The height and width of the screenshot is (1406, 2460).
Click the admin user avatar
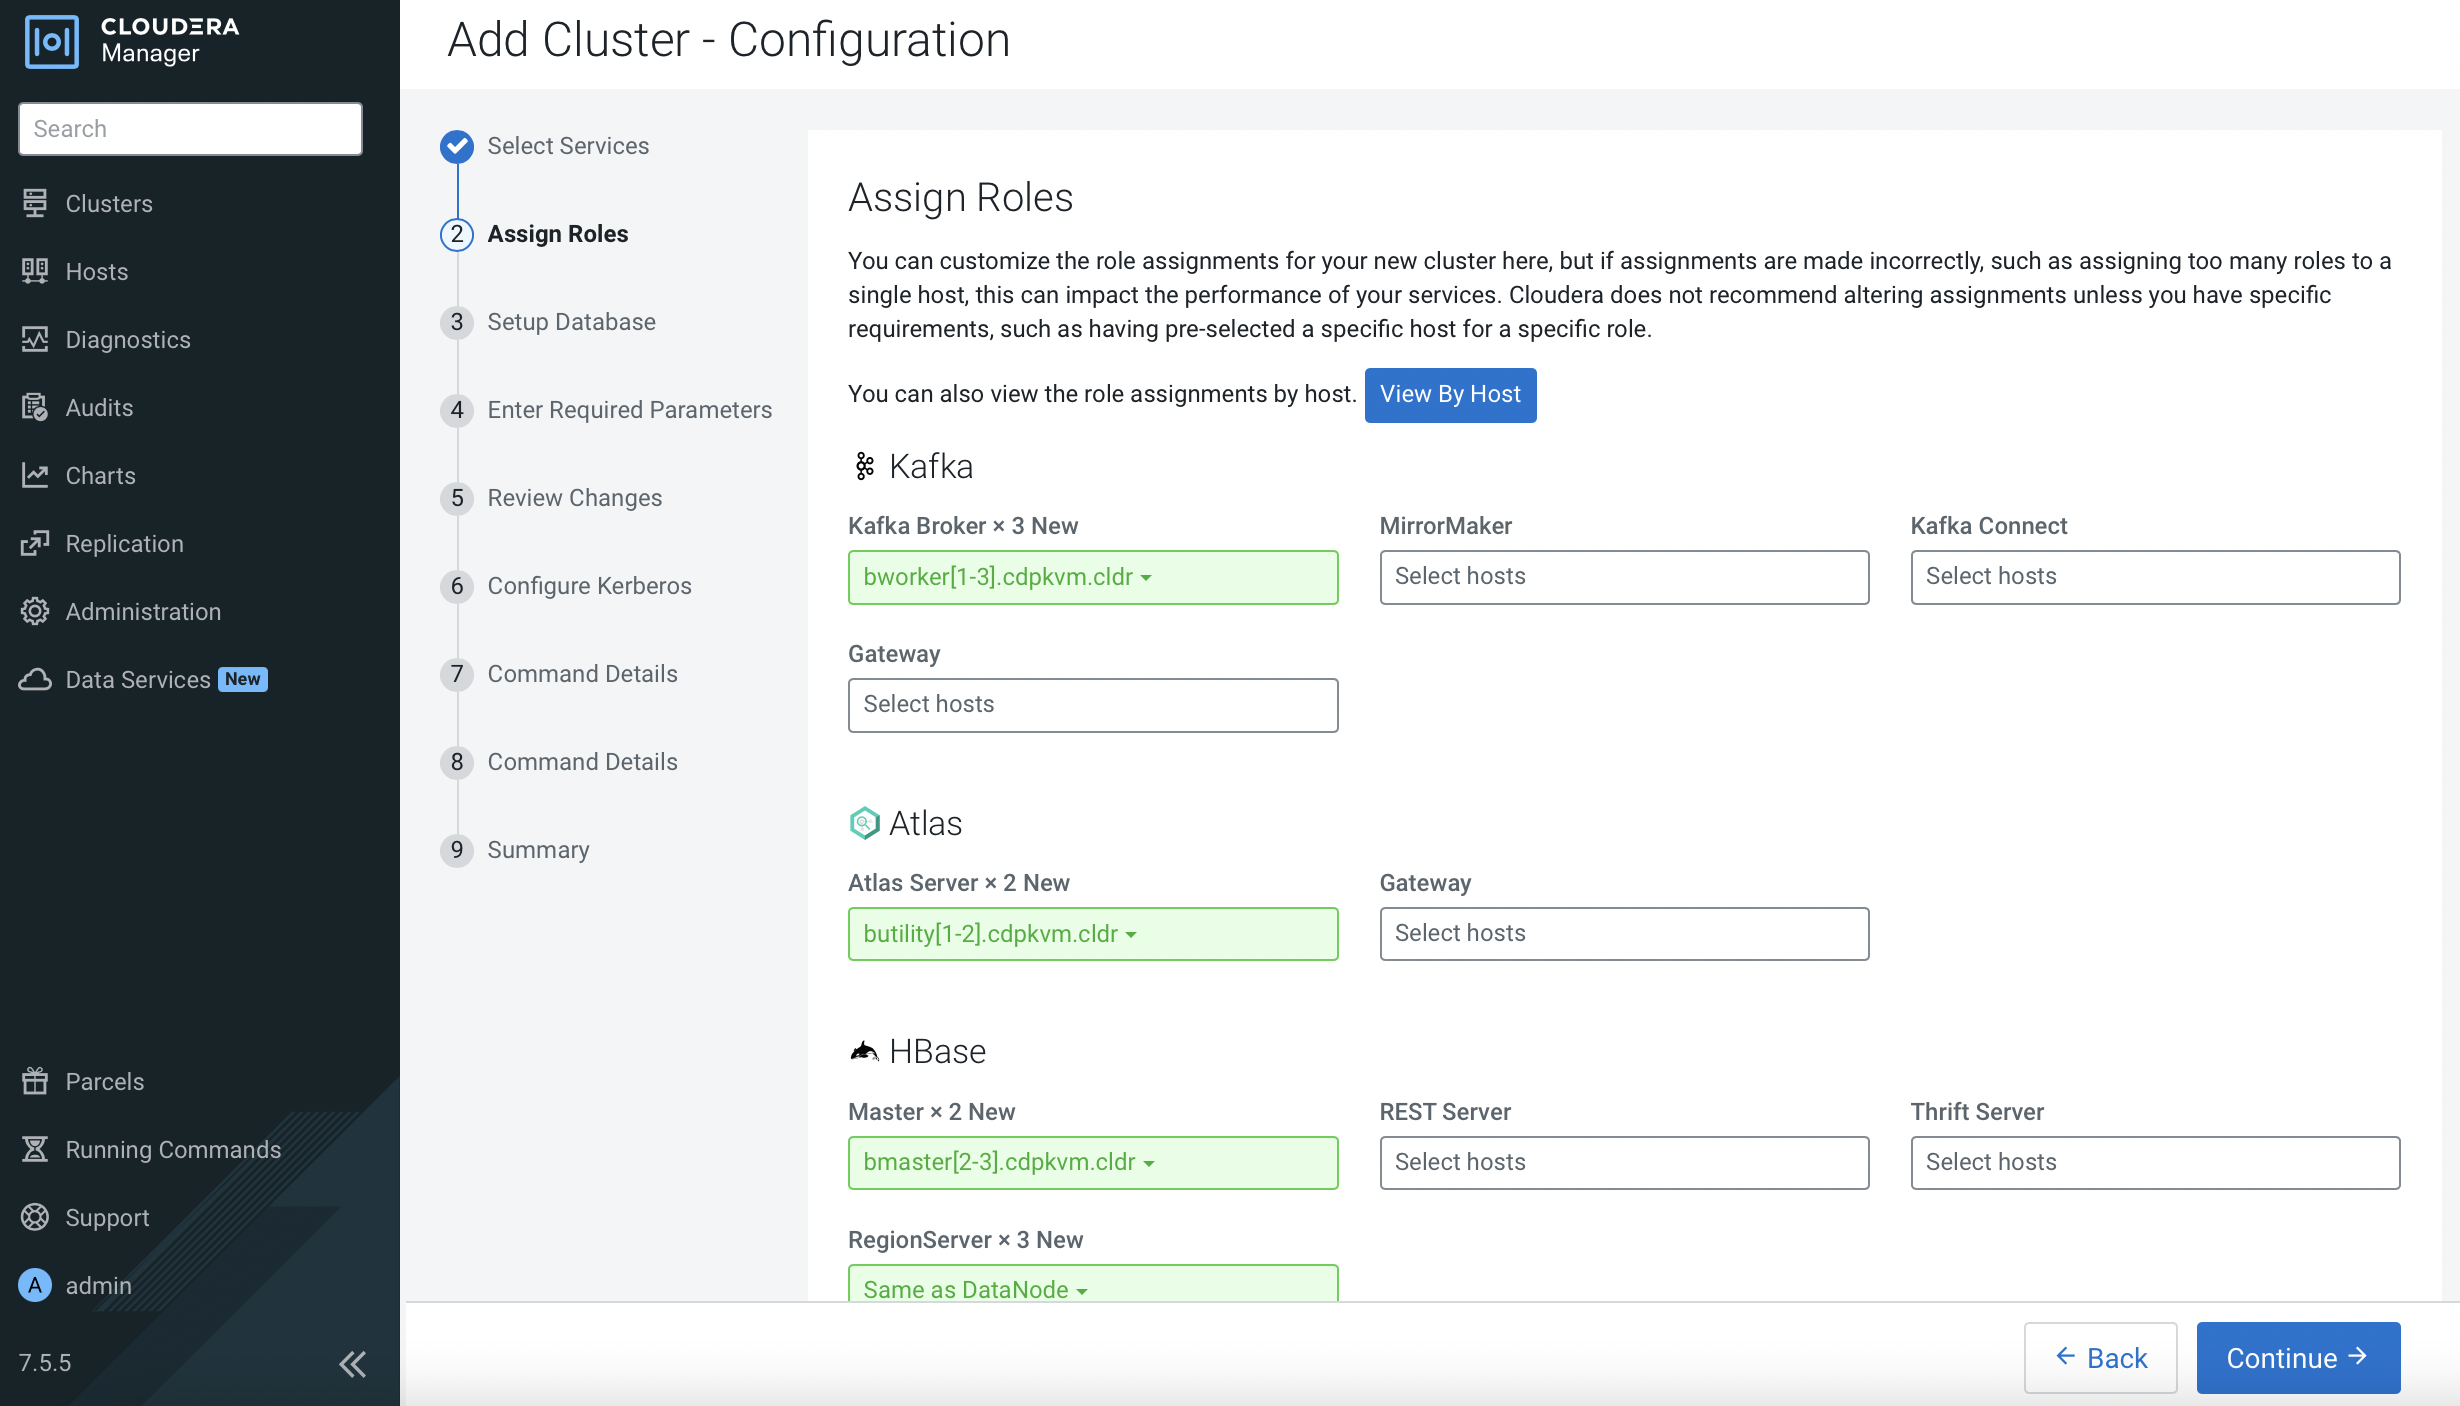[35, 1285]
